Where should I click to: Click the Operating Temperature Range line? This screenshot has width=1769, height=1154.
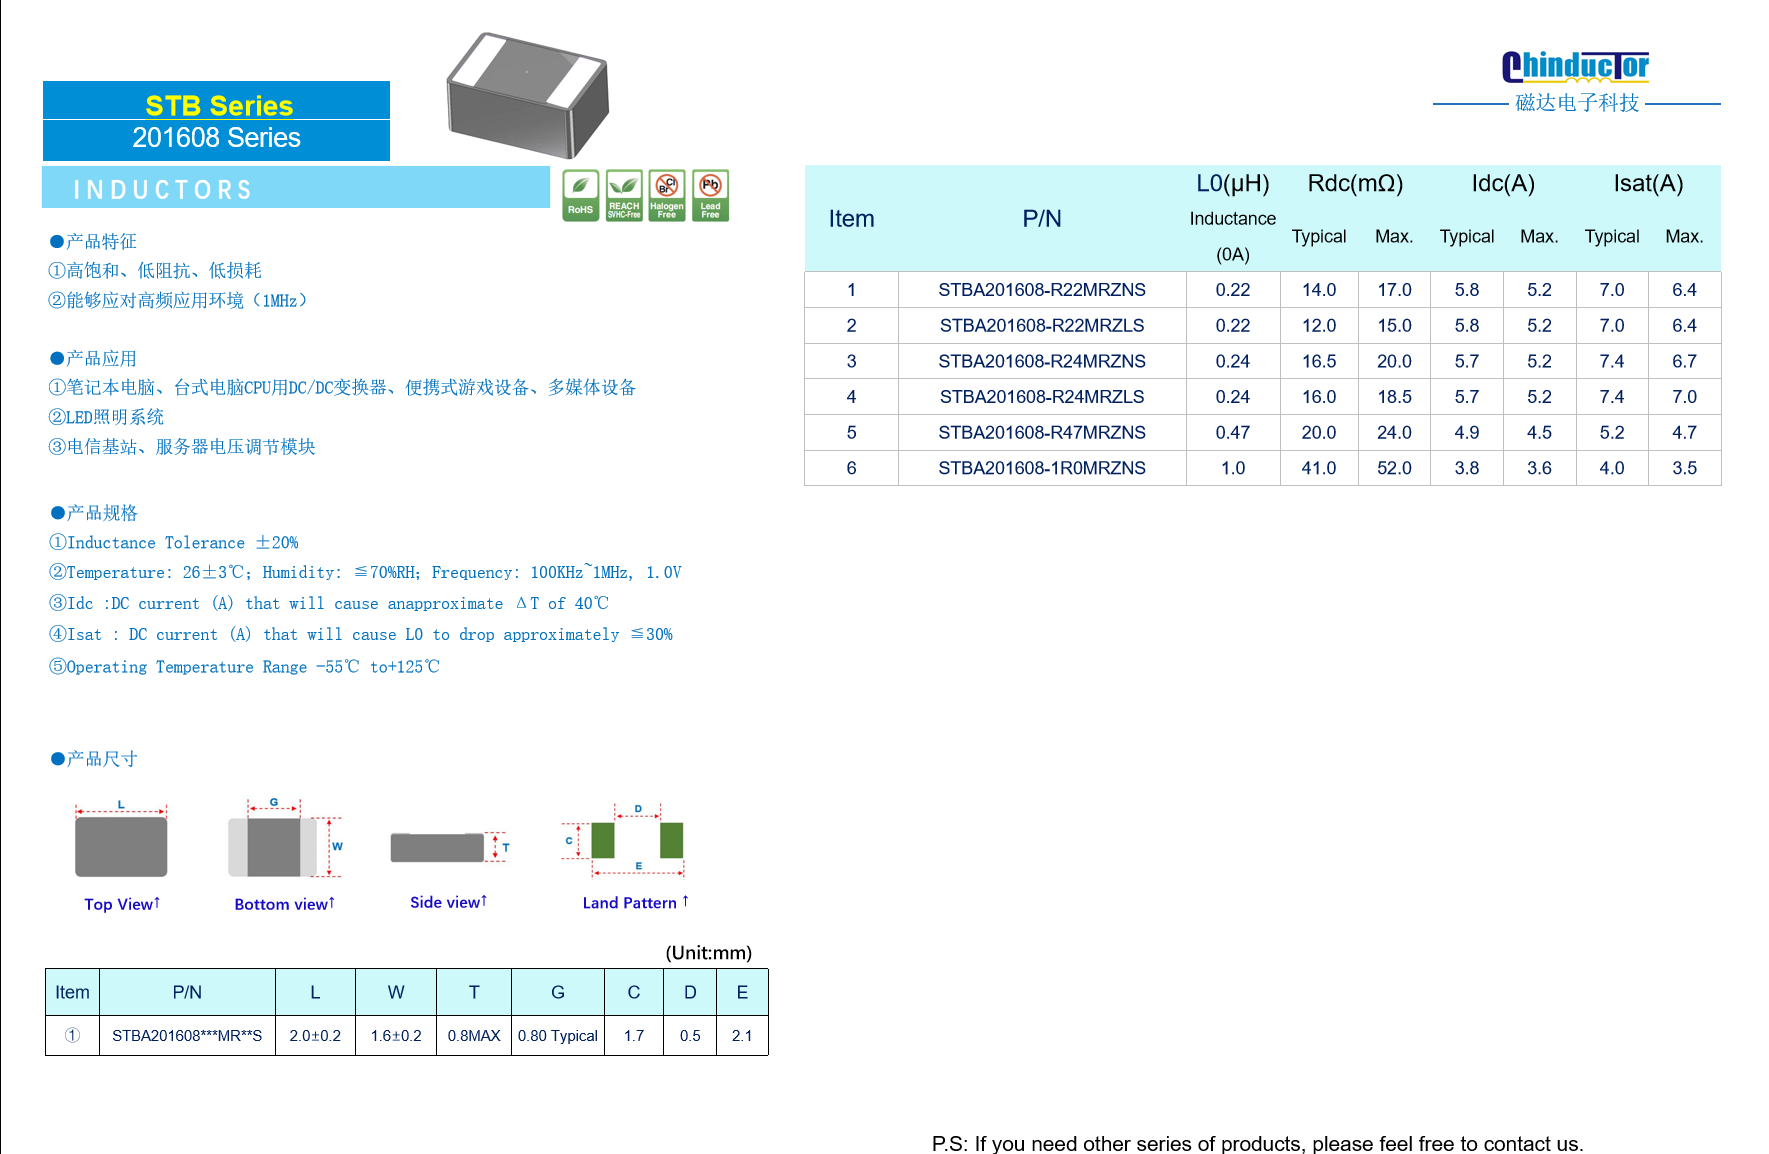click(244, 666)
